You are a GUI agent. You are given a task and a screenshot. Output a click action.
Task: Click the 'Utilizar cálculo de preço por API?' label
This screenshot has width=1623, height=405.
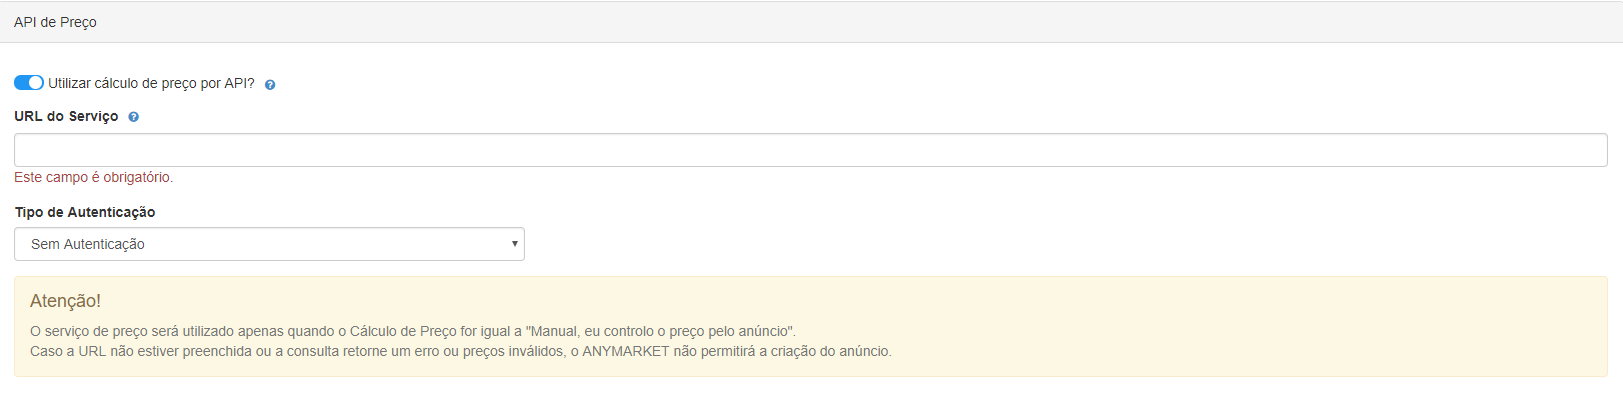tap(151, 83)
